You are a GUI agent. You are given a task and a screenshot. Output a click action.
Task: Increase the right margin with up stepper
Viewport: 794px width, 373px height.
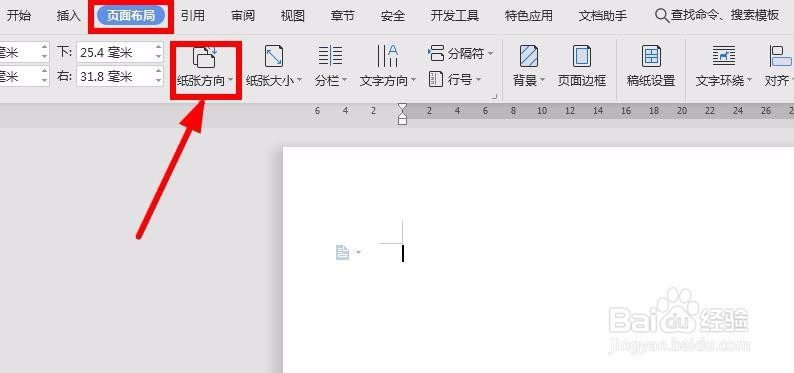[159, 72]
